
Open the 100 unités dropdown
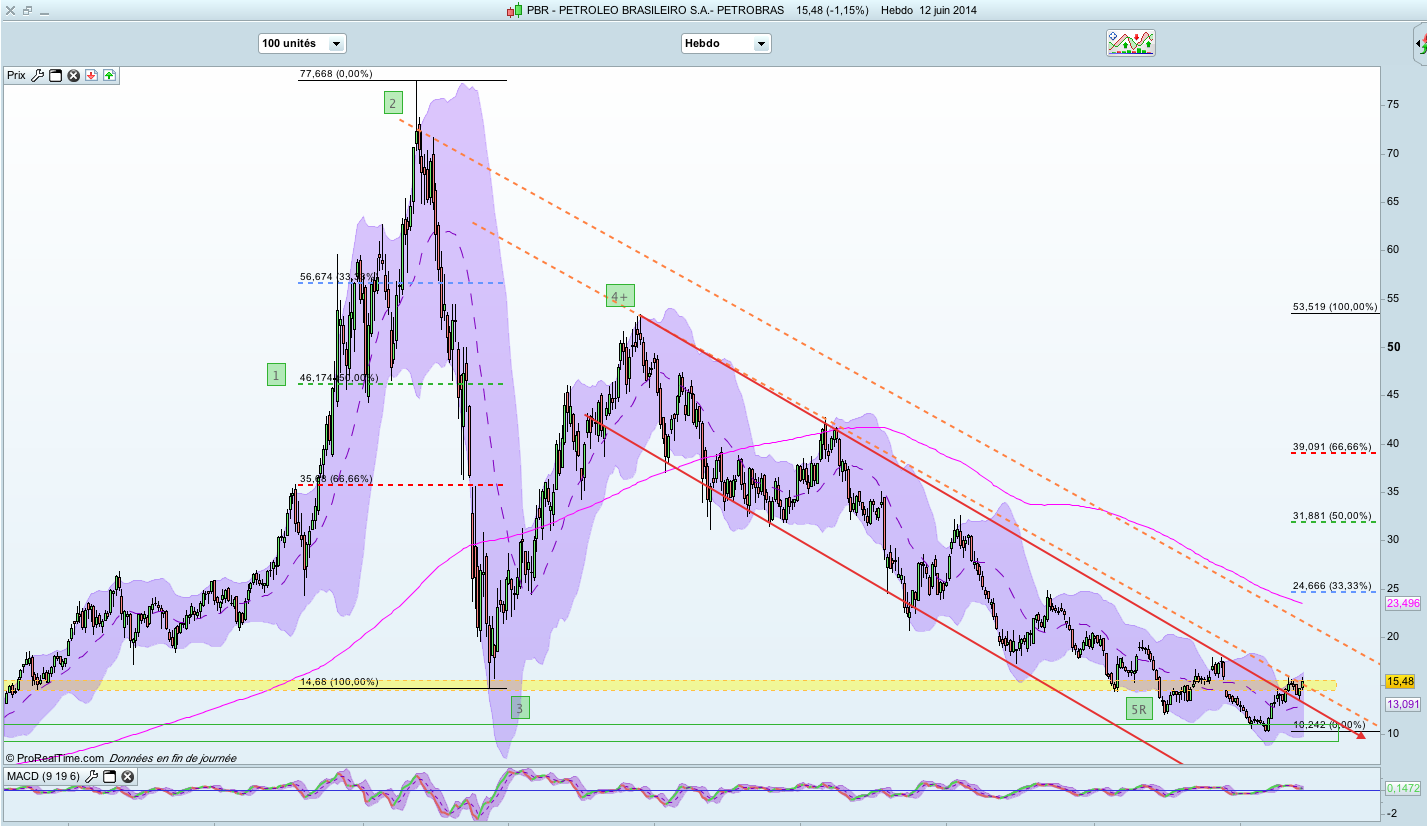302,43
